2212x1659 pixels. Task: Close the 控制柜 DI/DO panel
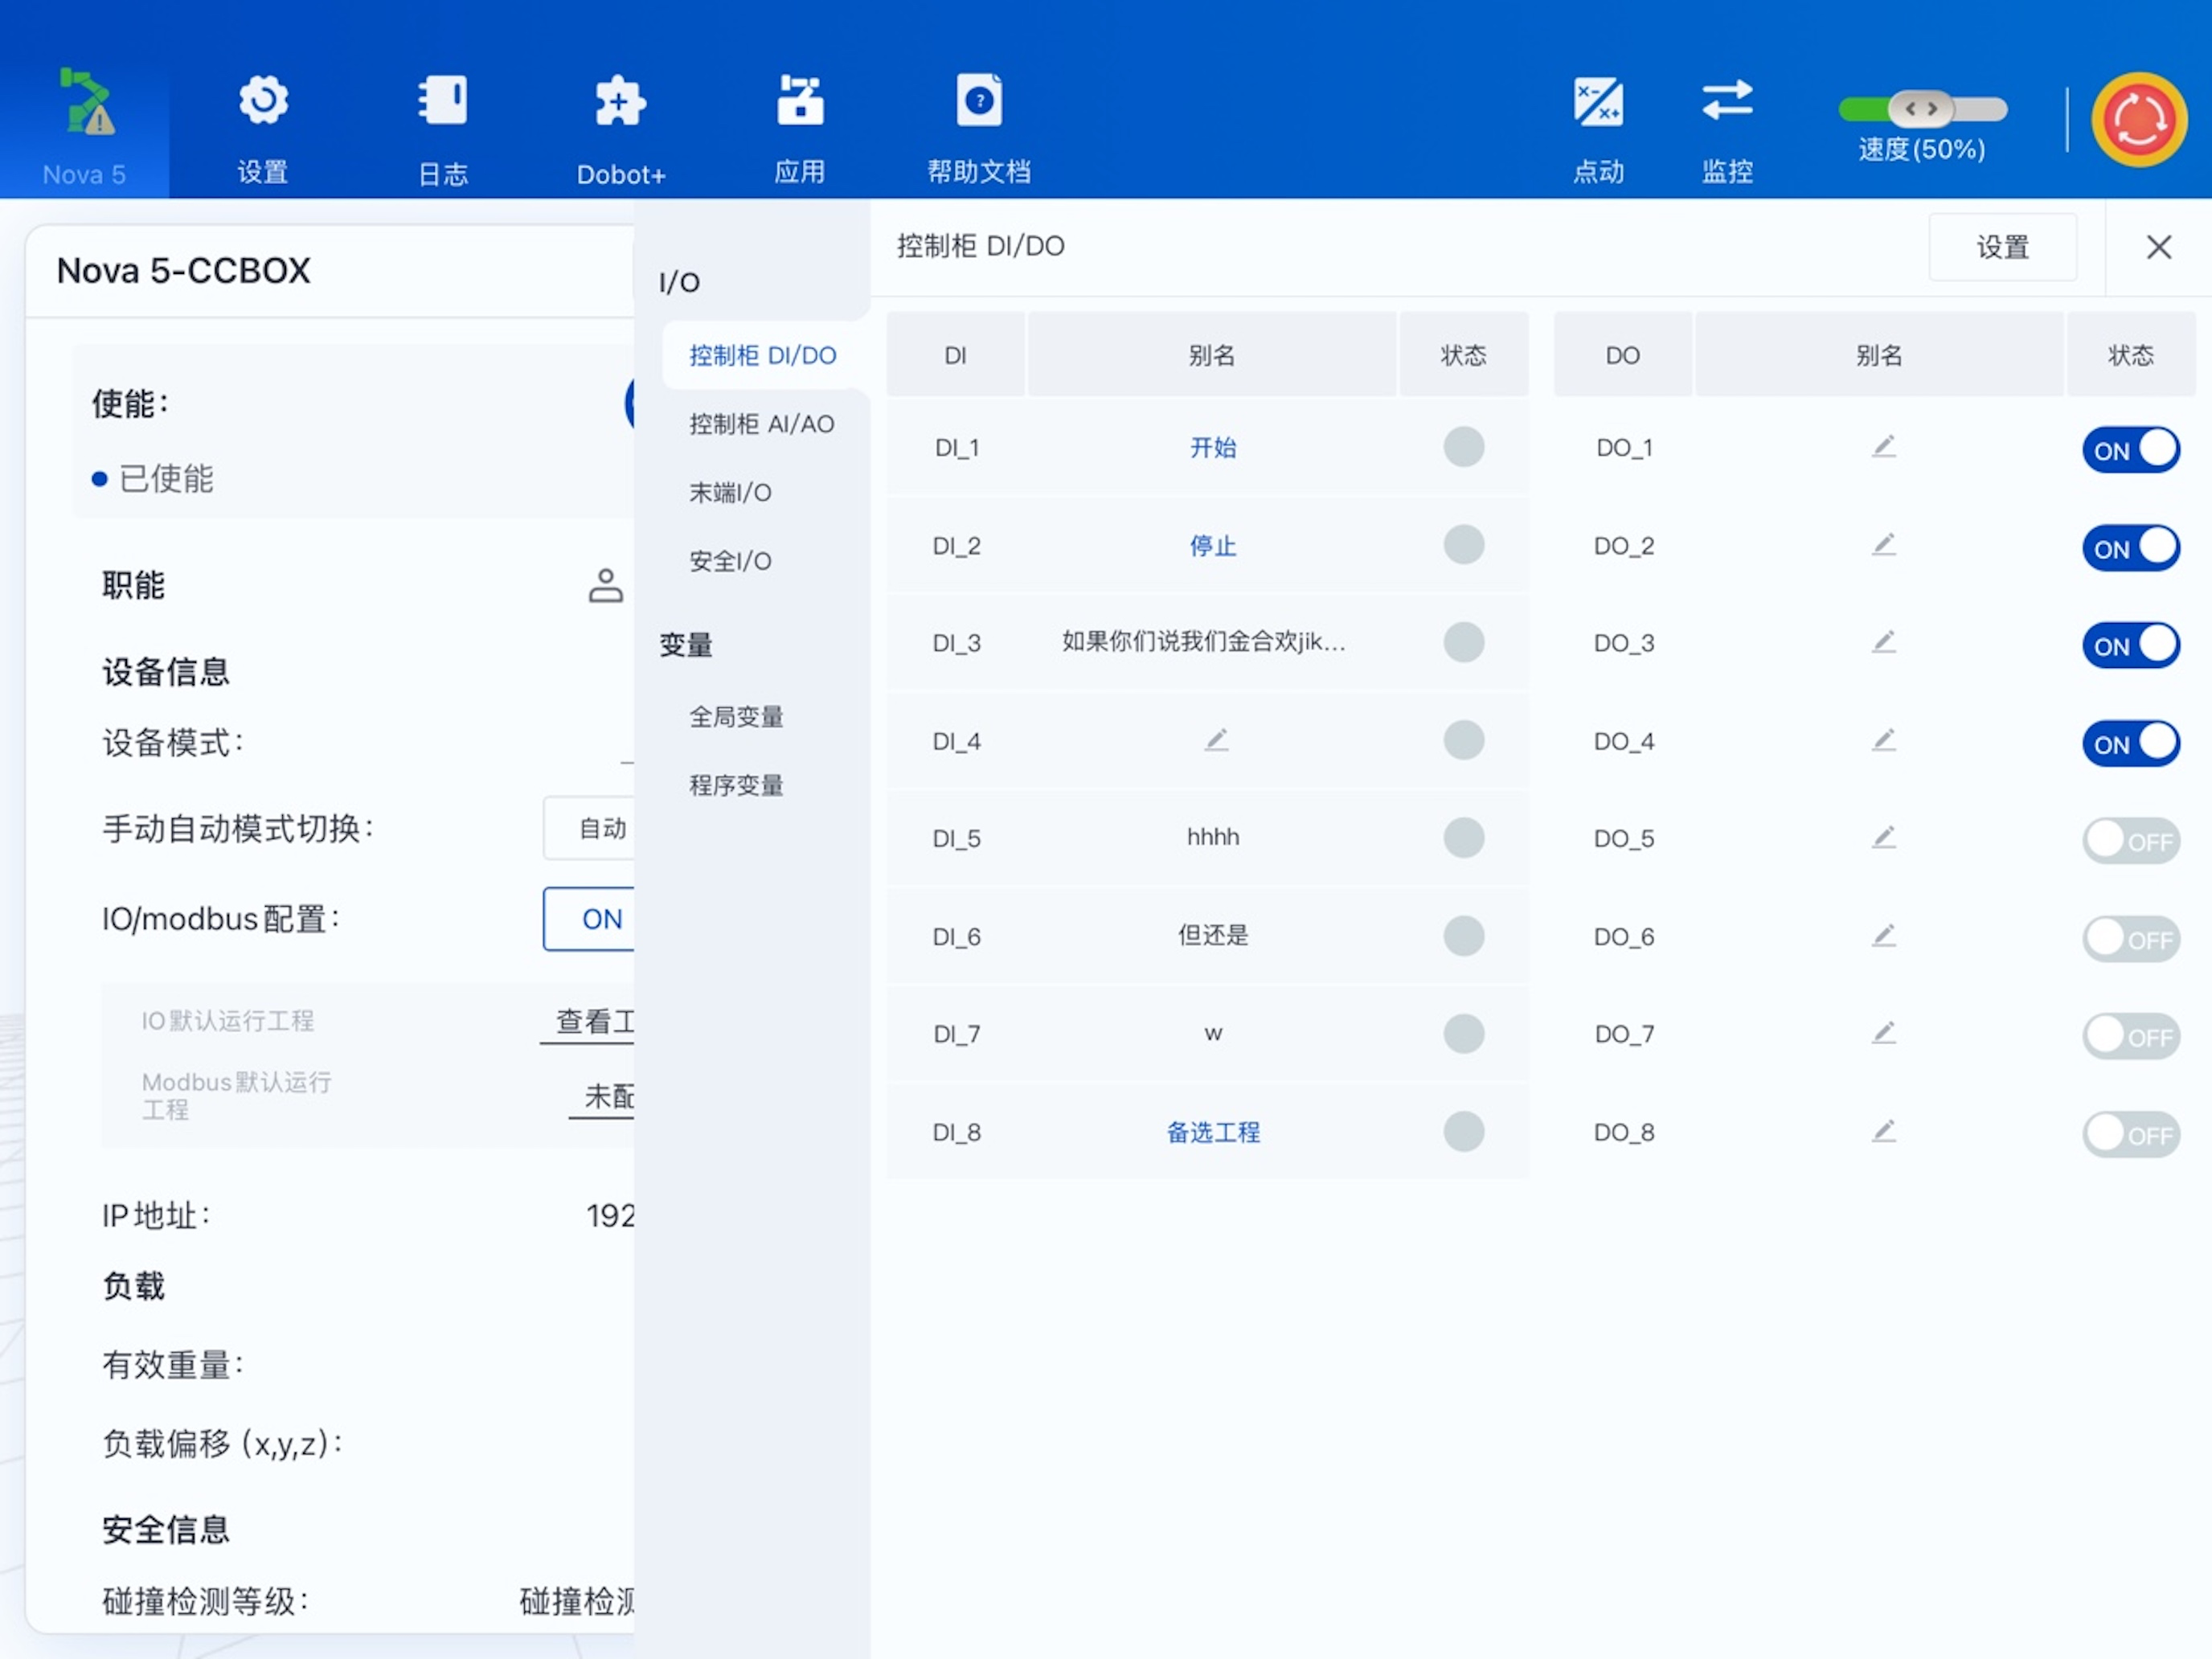2158,247
